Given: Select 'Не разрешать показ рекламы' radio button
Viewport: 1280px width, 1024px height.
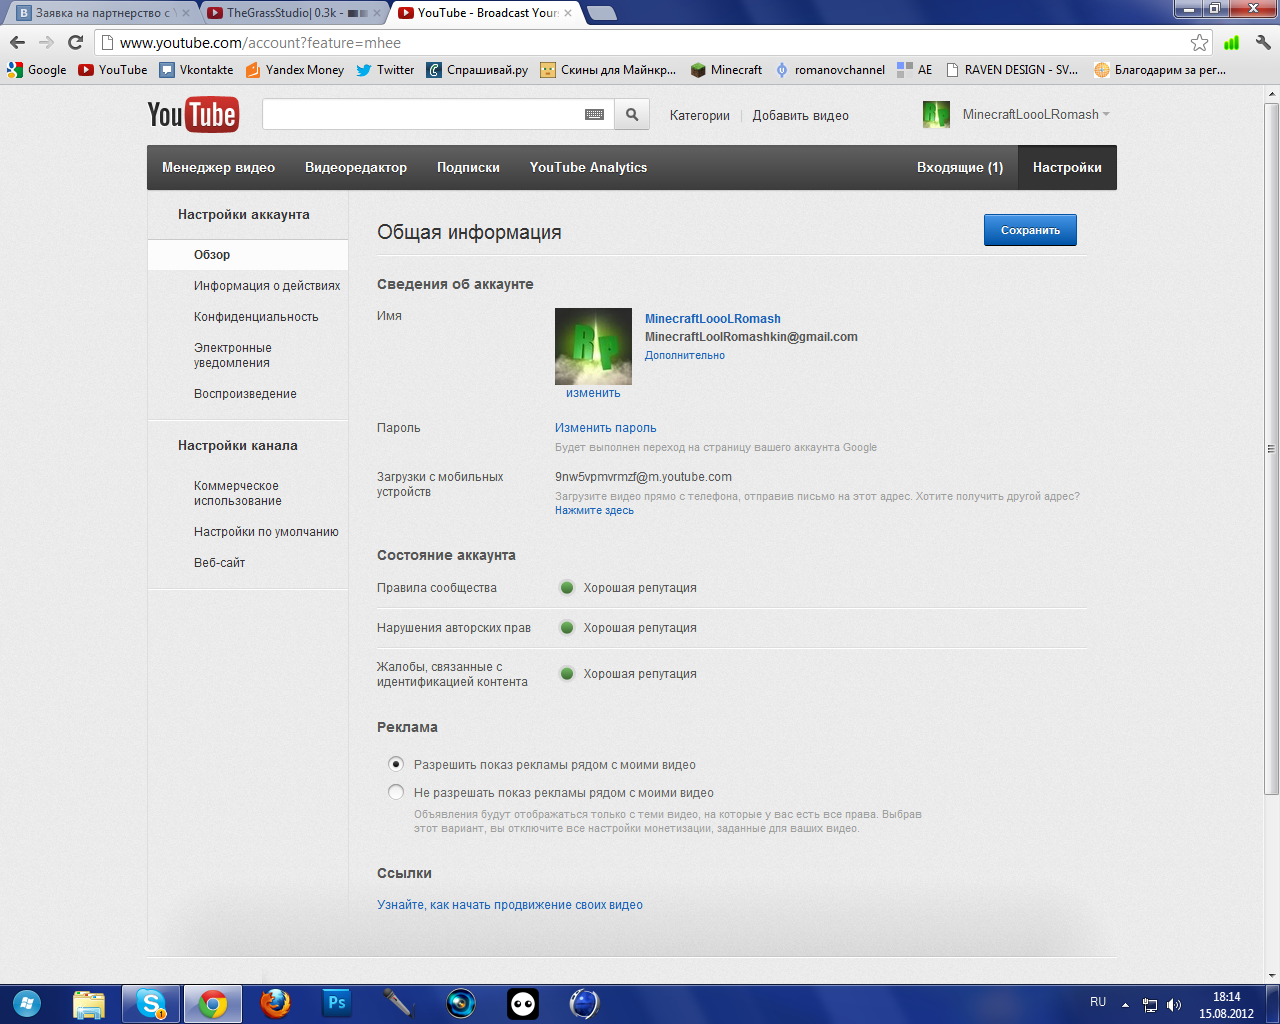Looking at the screenshot, I should tap(396, 792).
